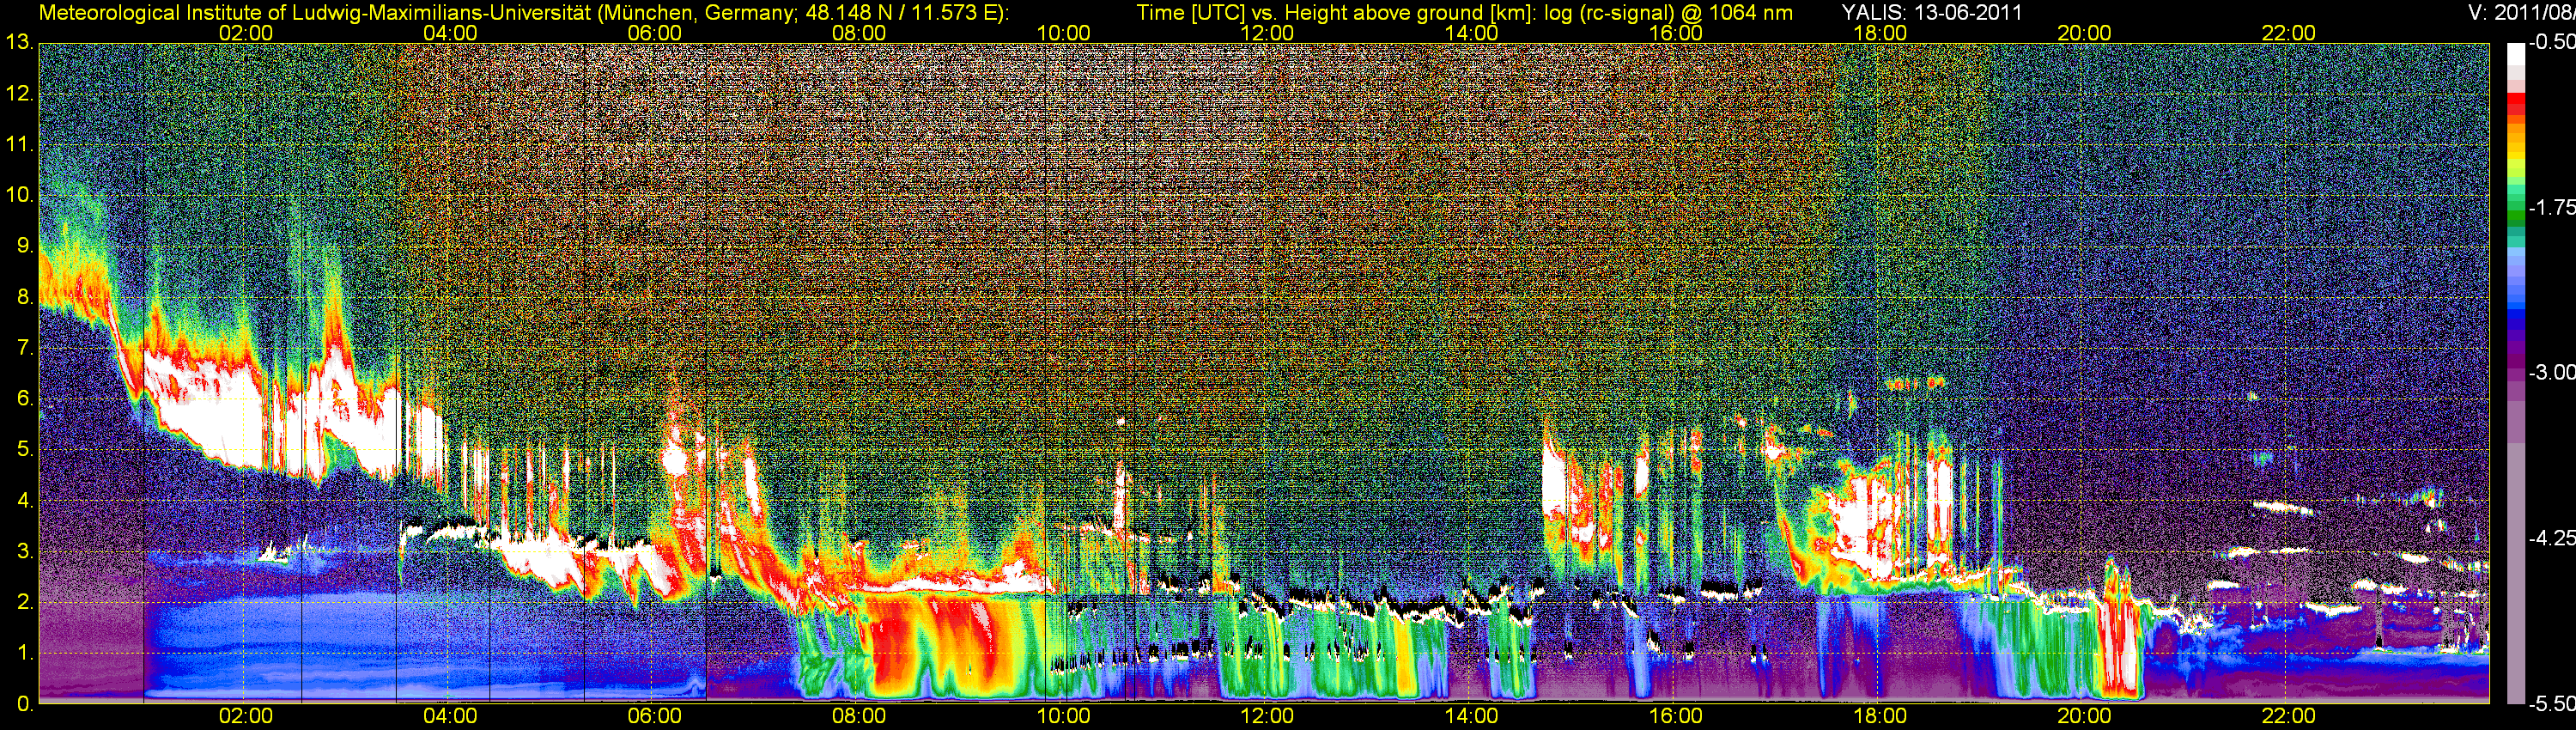Viewport: 2576px width, 730px height.
Task: Click the height axis label '5.'
Action: tap(25, 450)
